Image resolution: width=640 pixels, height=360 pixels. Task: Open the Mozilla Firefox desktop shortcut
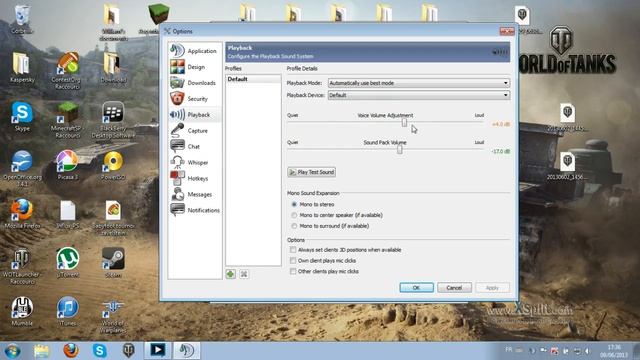point(22,213)
